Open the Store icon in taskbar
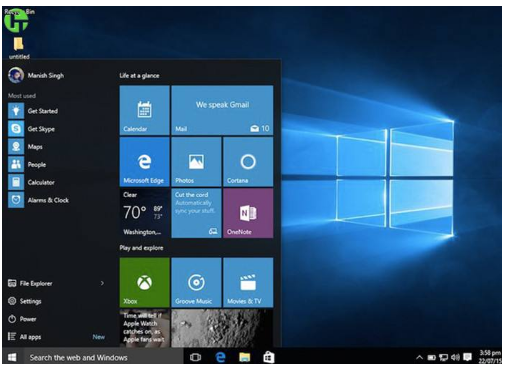Image resolution: width=508 pixels, height=370 pixels. 269,357
